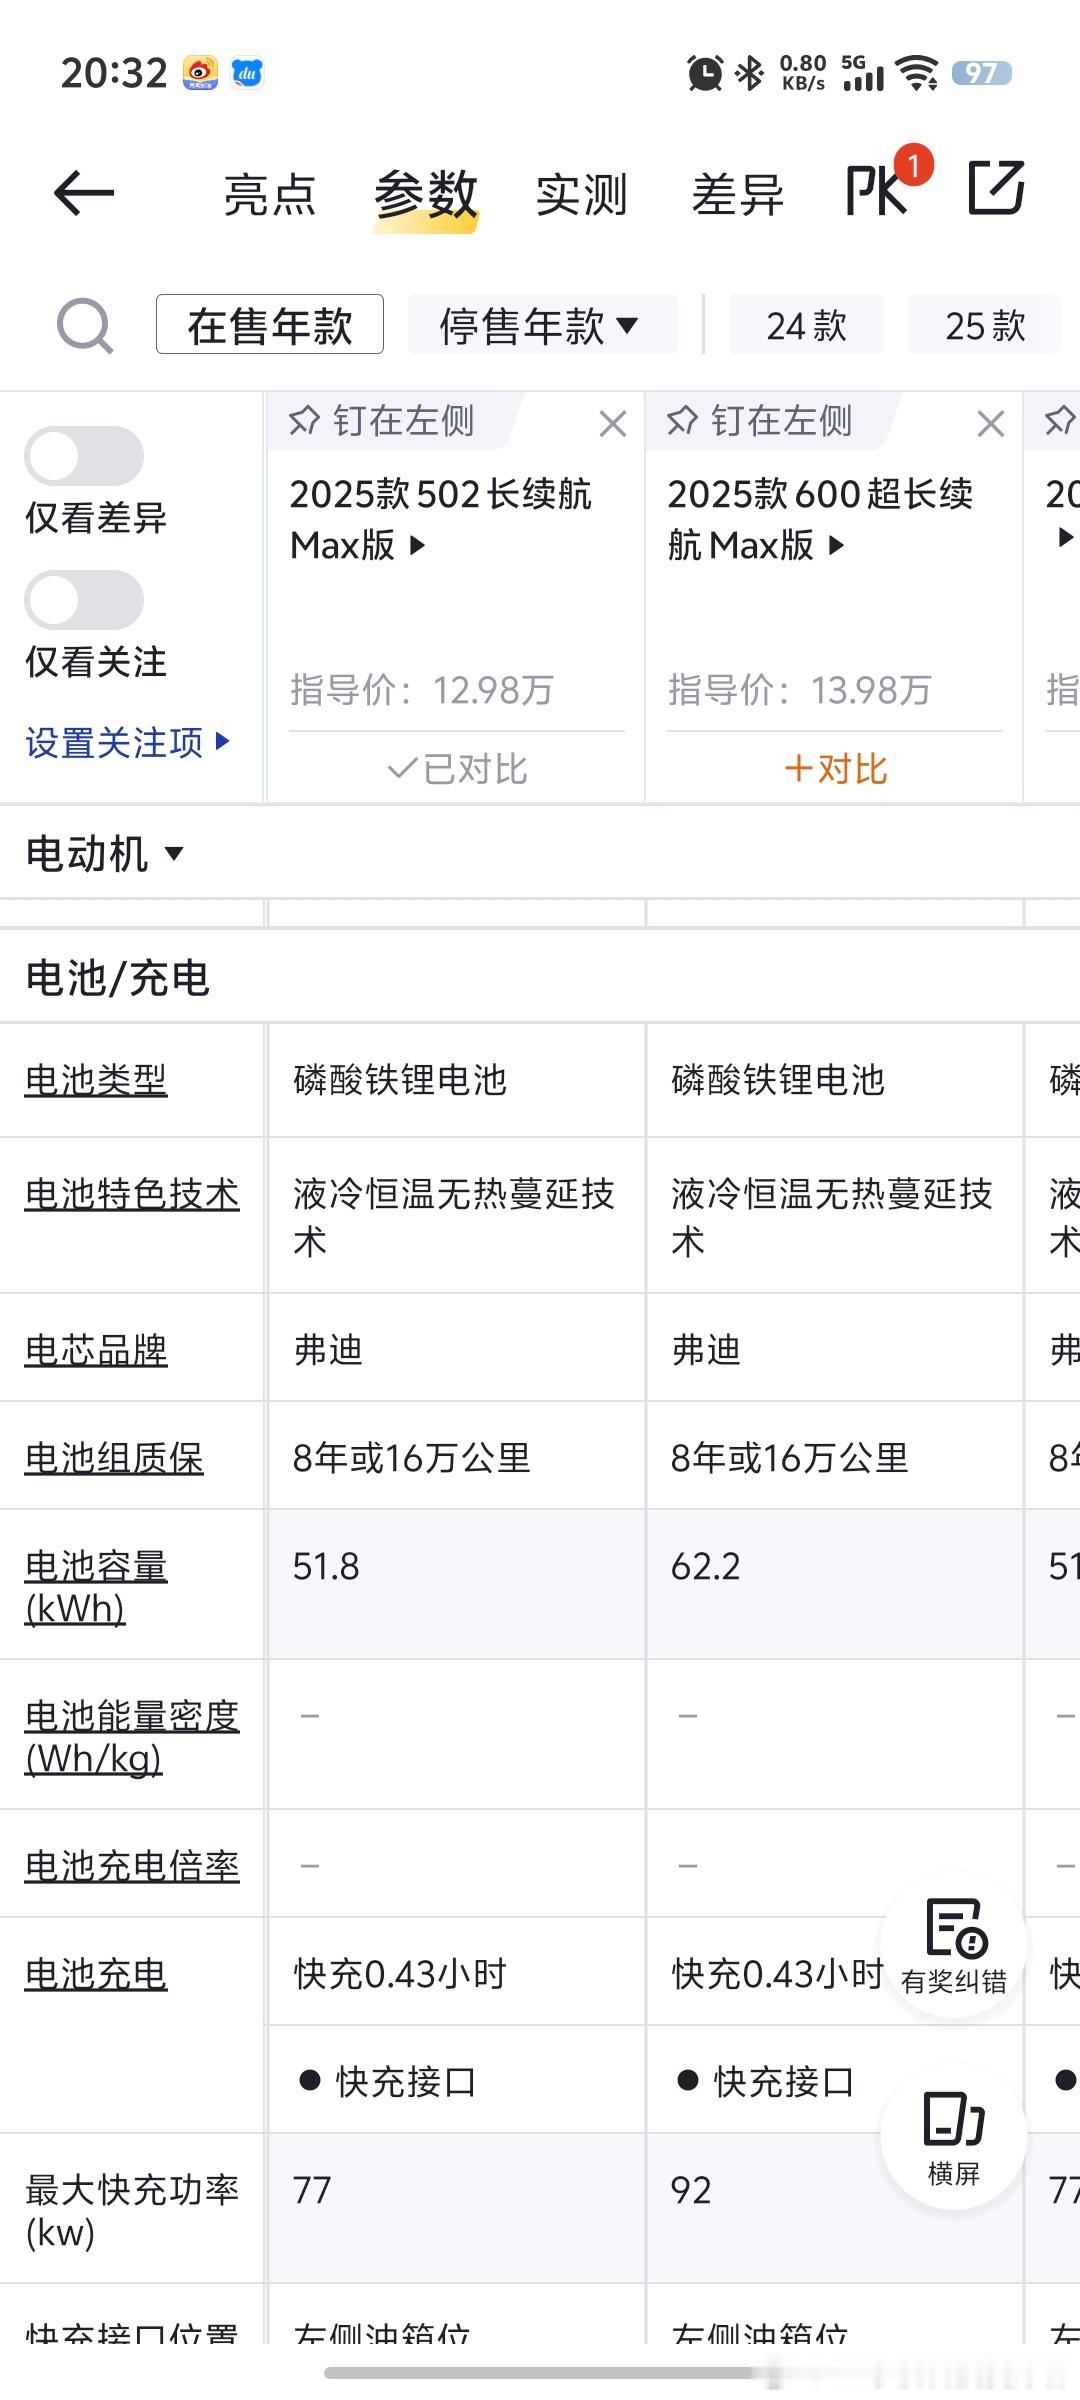Tap 已对比 under the 12.98万 model
Image resolution: width=1080 pixels, height=2400 pixels.
457,769
